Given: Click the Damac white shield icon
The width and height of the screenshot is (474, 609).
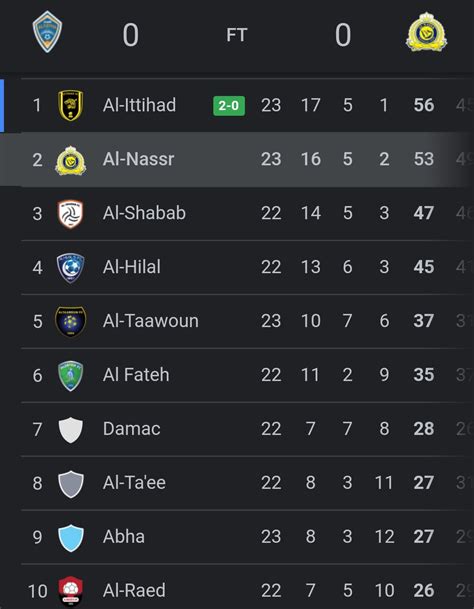Looking at the screenshot, I should 70,430.
